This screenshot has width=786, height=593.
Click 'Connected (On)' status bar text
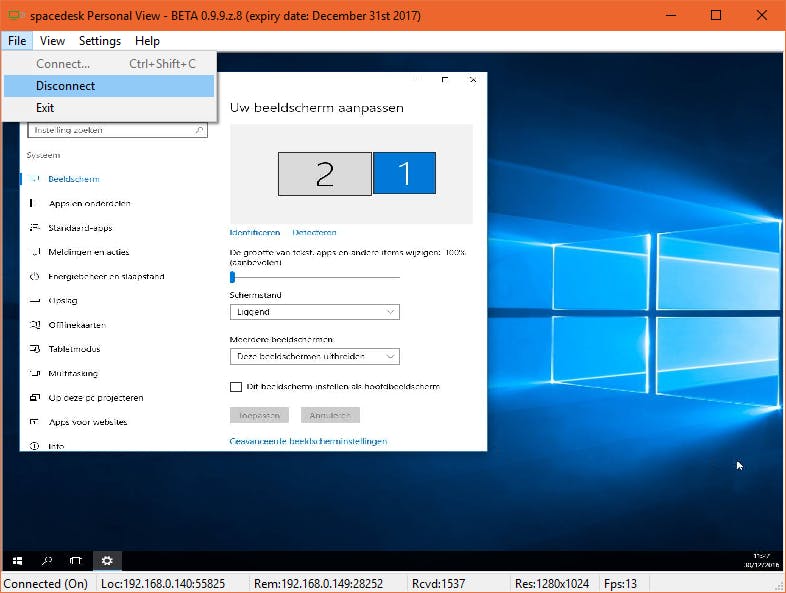(46, 584)
